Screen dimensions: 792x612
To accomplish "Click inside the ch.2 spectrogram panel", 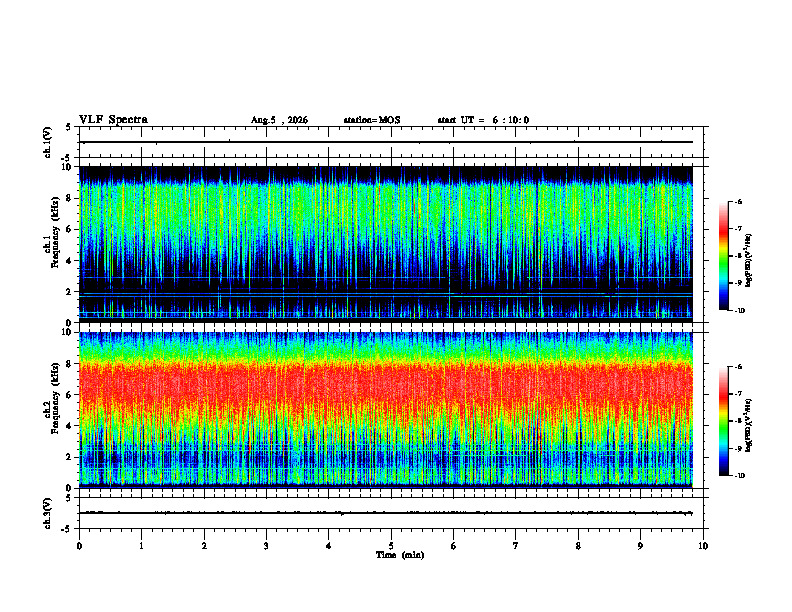I will [386, 410].
